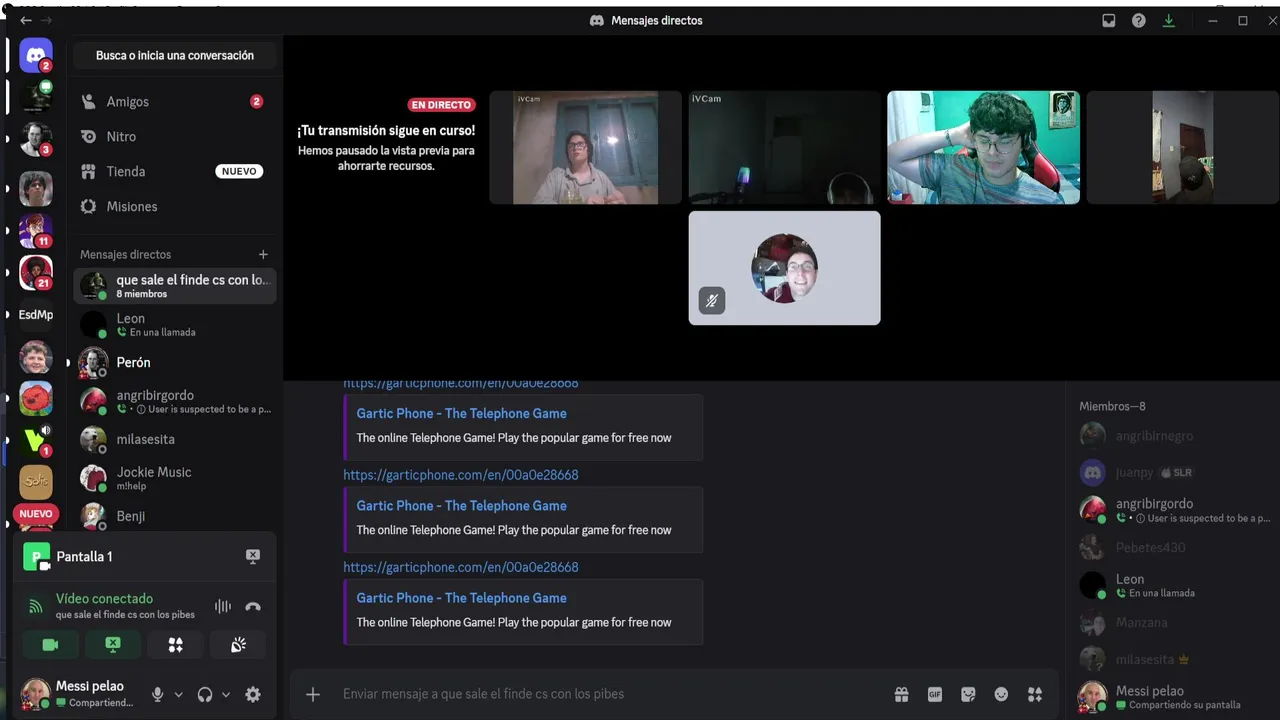This screenshot has width=1280, height=720.
Task: Open the third Gartic Phone embed title
Action: click(x=462, y=597)
